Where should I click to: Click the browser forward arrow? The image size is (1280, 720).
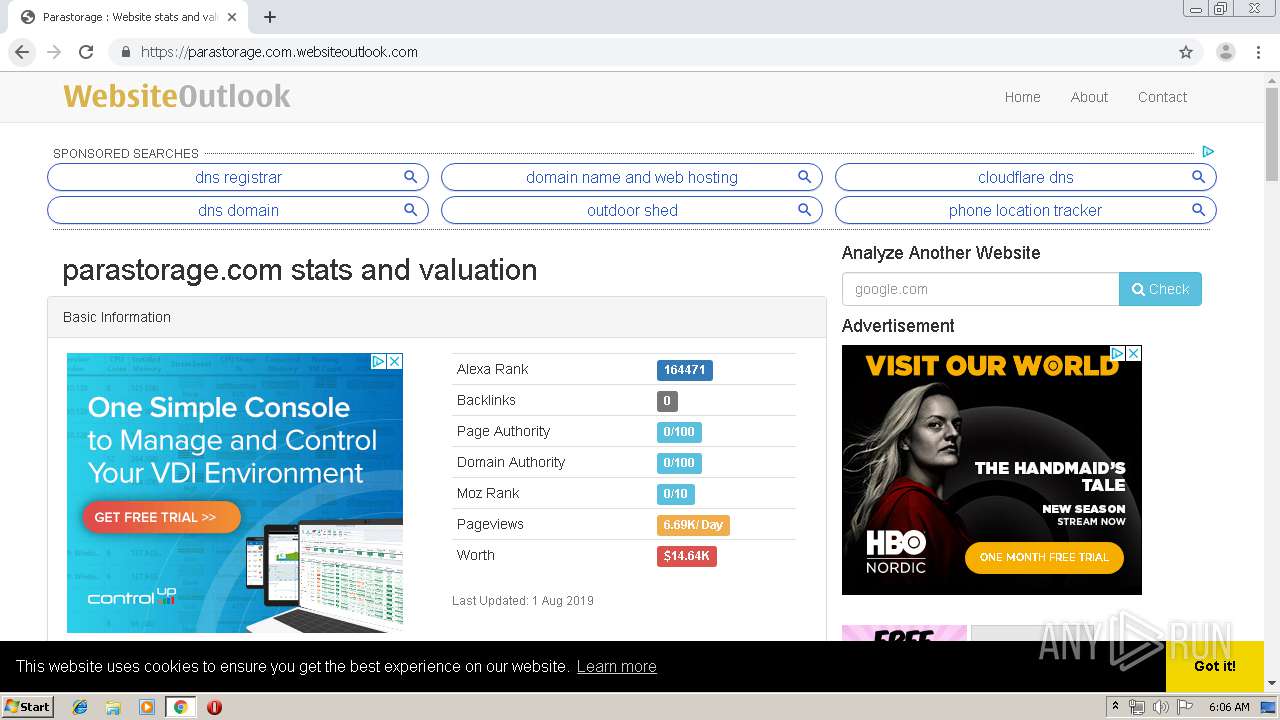[54, 52]
